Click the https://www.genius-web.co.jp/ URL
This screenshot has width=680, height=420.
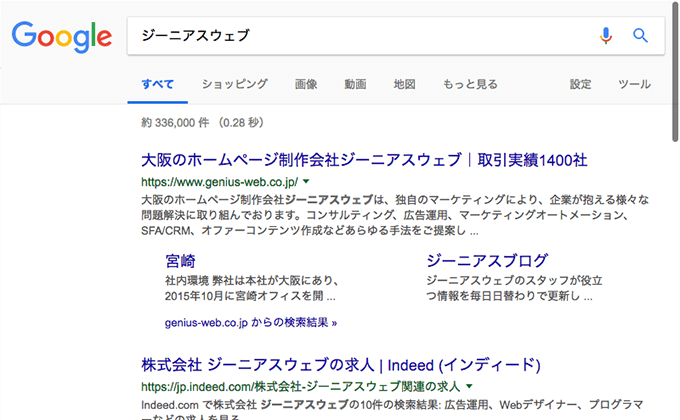pyautogui.click(x=219, y=182)
